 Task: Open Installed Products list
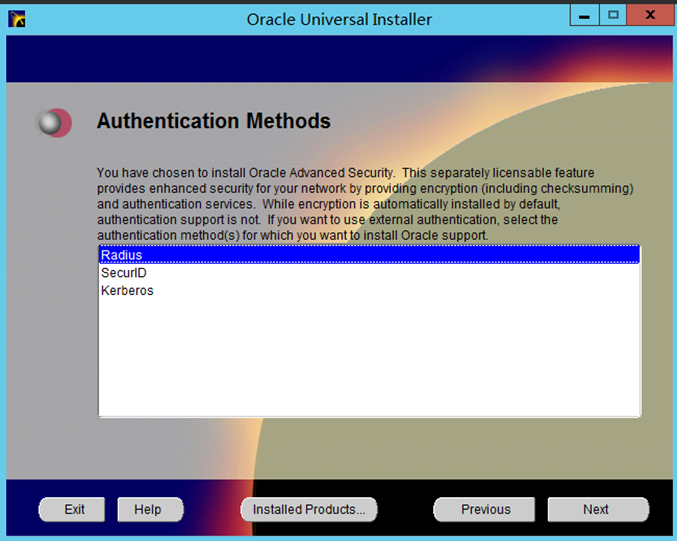(309, 509)
